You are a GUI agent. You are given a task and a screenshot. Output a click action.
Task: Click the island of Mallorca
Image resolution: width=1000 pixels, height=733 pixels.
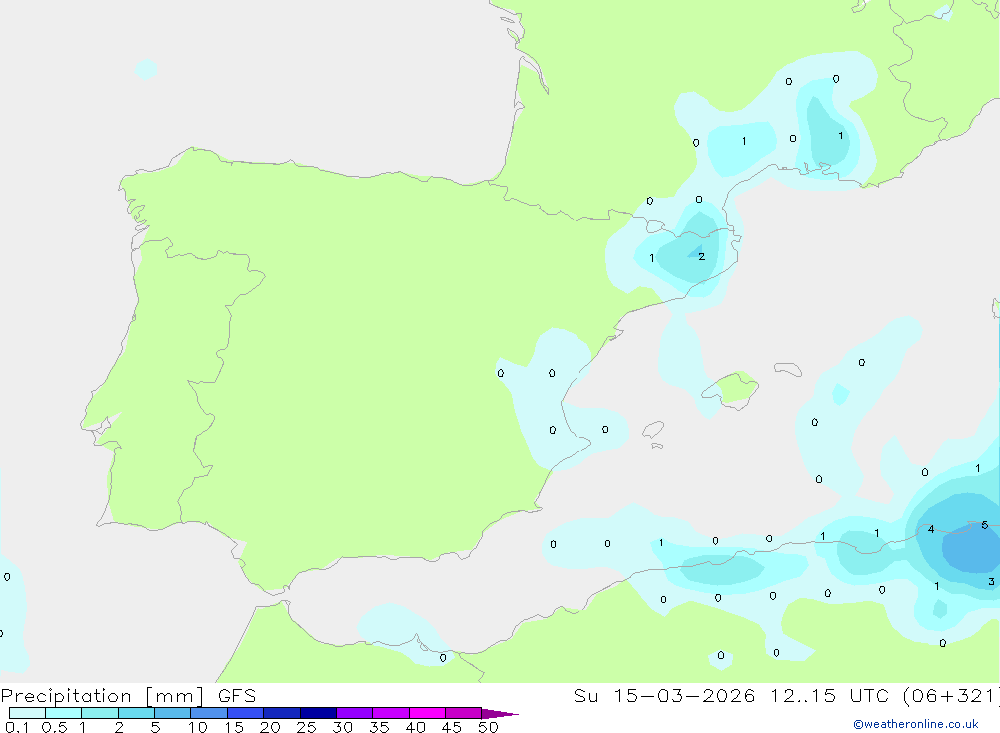(x=733, y=390)
